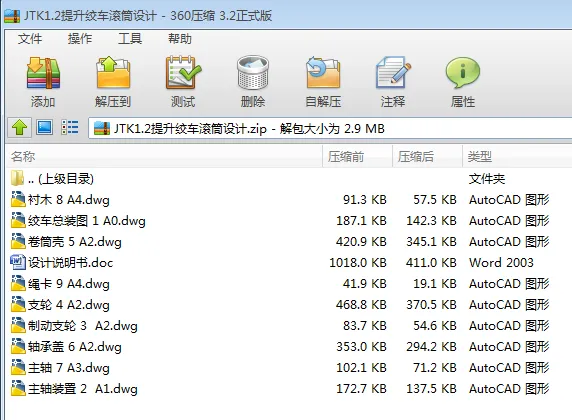
Task: Click the icon of 支轮 4 A2.dwg
Action: tap(18, 304)
